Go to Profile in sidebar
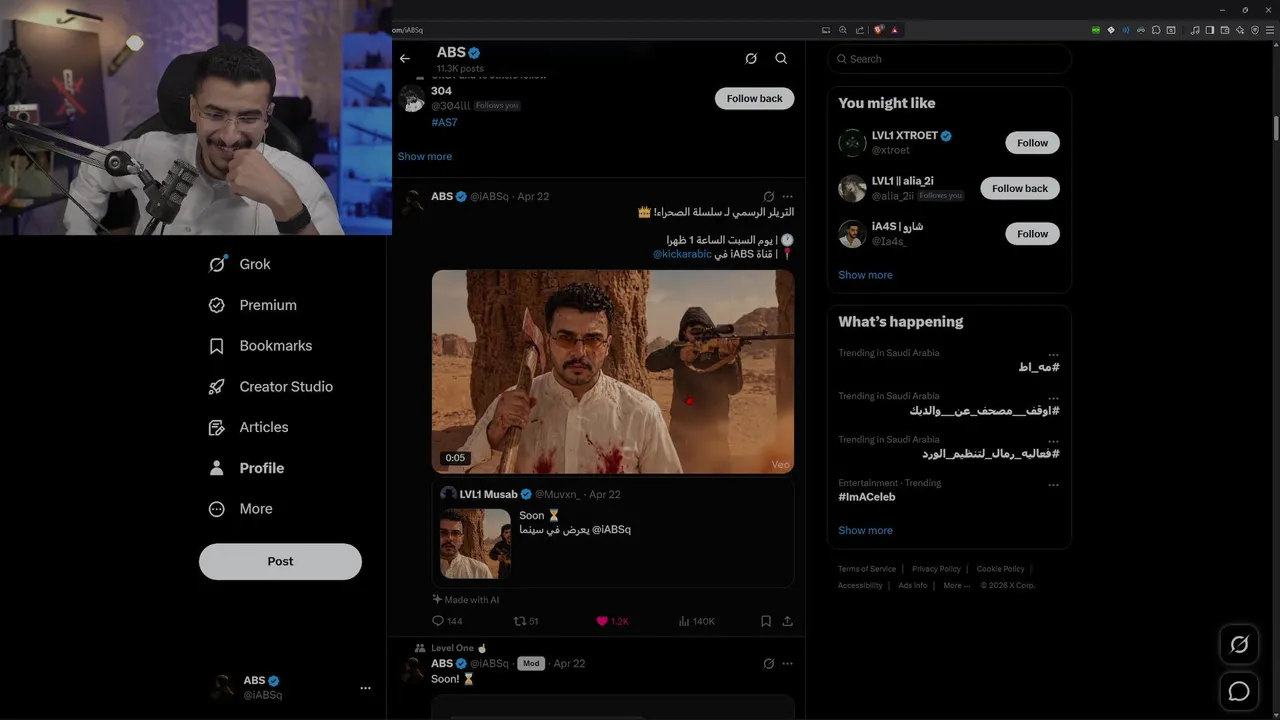The image size is (1280, 720). point(246,468)
